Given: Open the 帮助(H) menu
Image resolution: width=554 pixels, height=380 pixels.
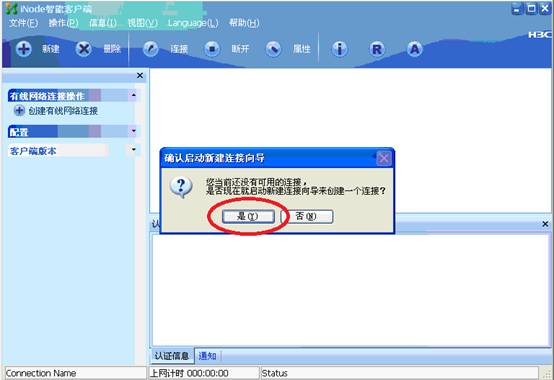Looking at the screenshot, I should (x=244, y=23).
